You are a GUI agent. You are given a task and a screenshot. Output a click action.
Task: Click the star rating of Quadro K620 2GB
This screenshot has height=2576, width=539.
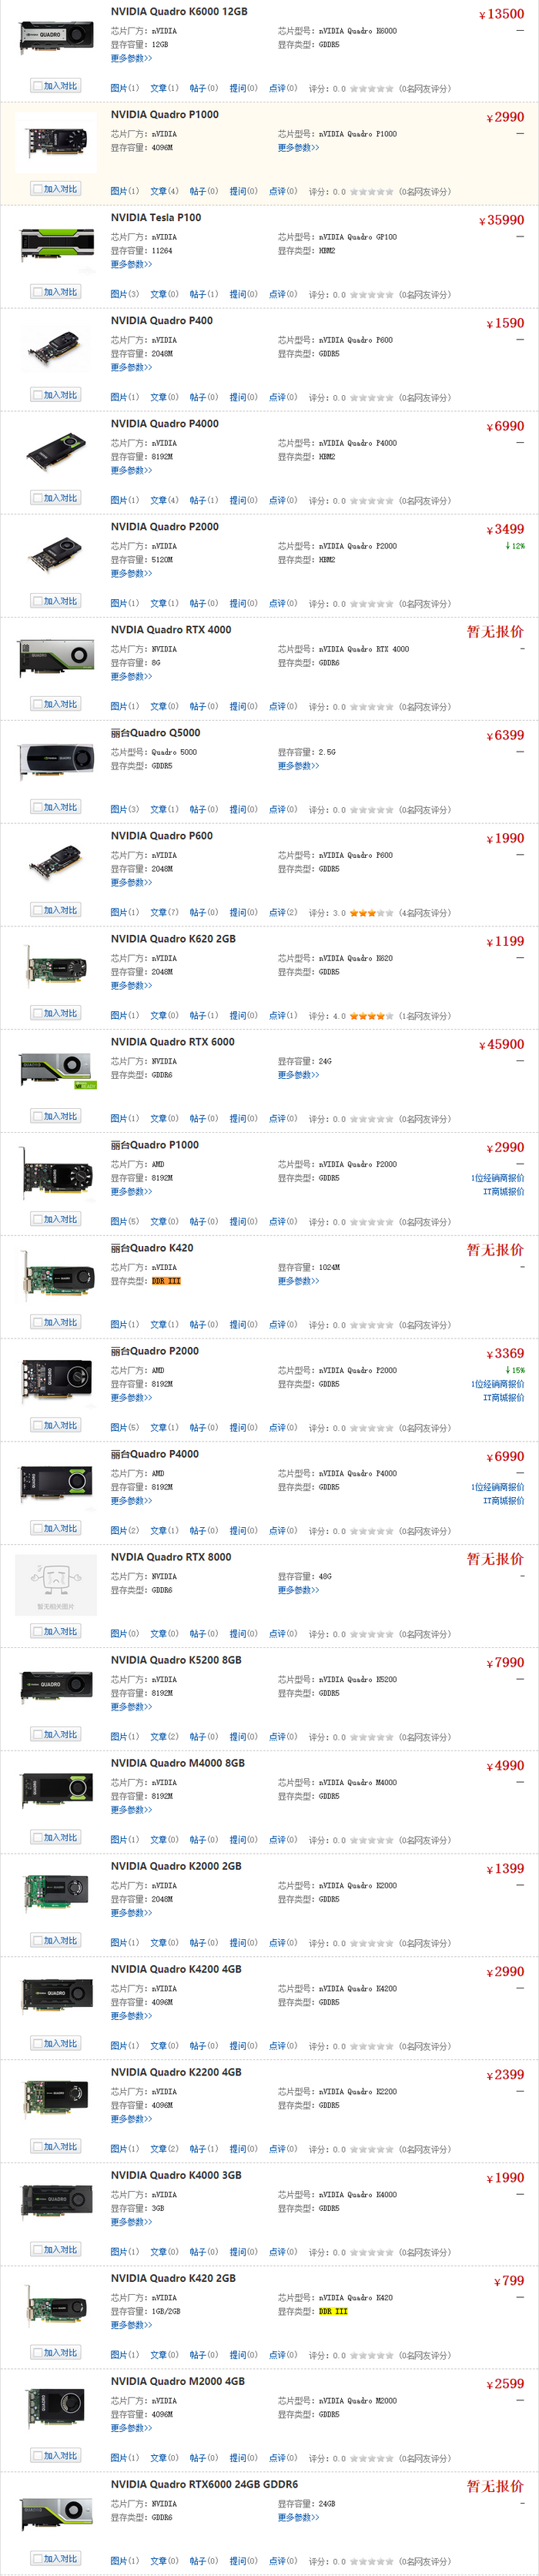point(371,1016)
